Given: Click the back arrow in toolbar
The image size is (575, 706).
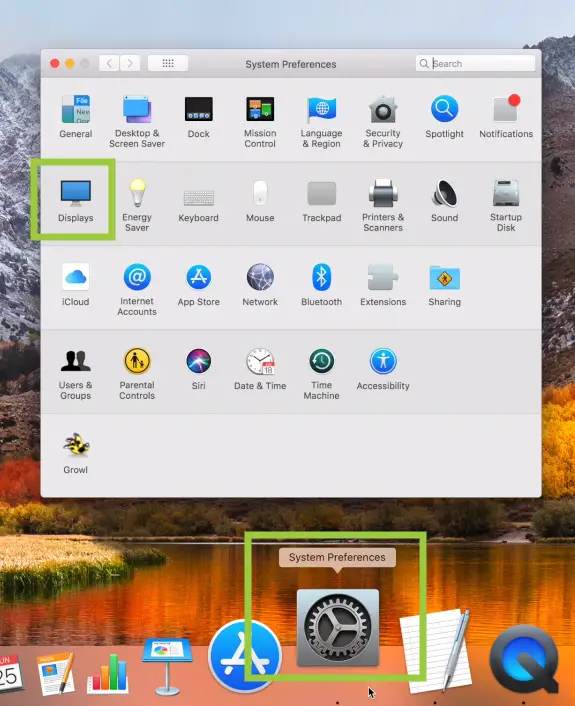Looking at the screenshot, I should point(109,63).
